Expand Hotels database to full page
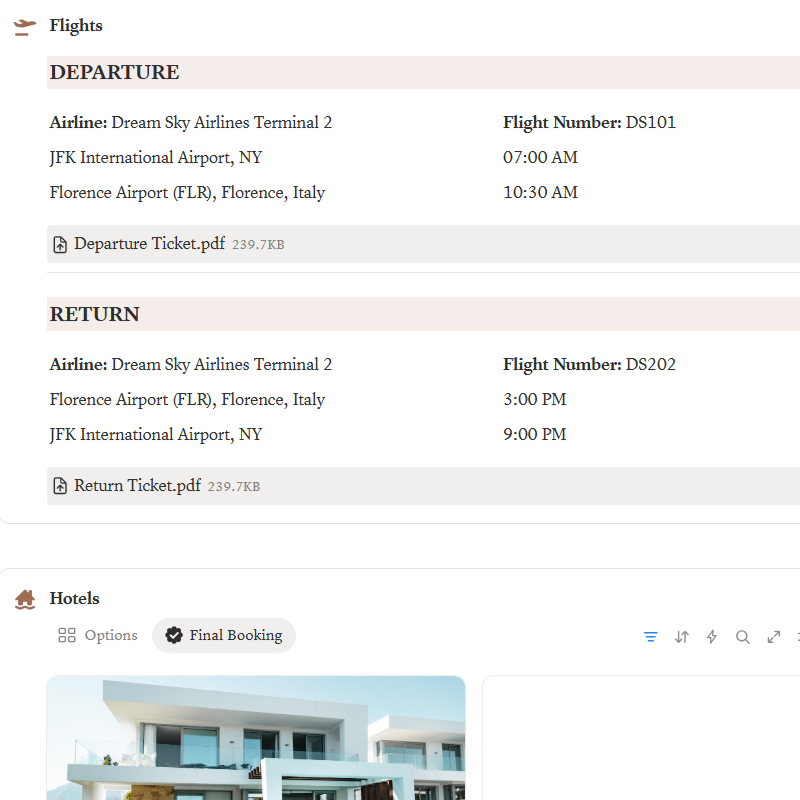This screenshot has height=800, width=800. tap(774, 637)
